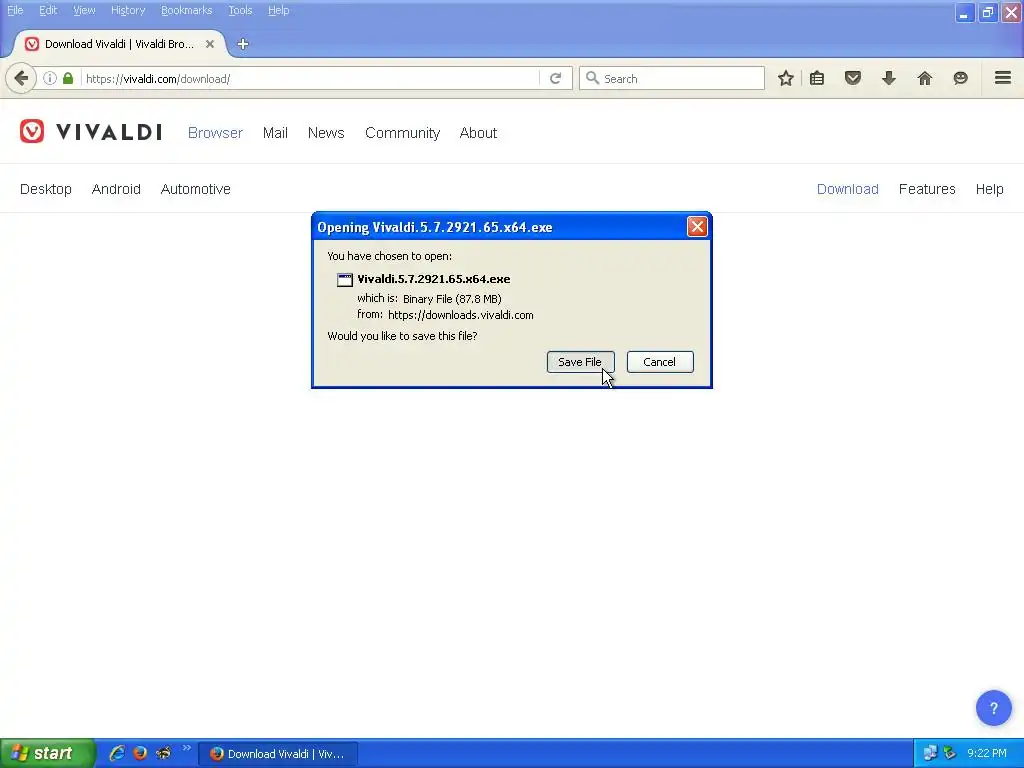Viewport: 1024px width, 768px height.
Task: Click the Download Vivaldi taskbar button
Action: coord(278,754)
